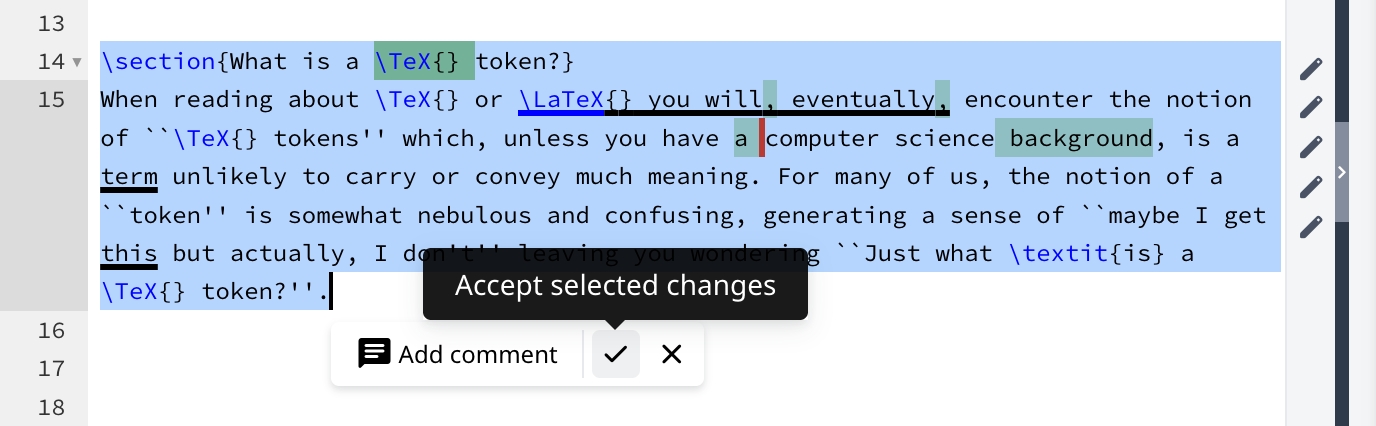Image resolution: width=1376 pixels, height=426 pixels.
Task: Click the red deletion marker before "computer"
Action: pos(762,139)
